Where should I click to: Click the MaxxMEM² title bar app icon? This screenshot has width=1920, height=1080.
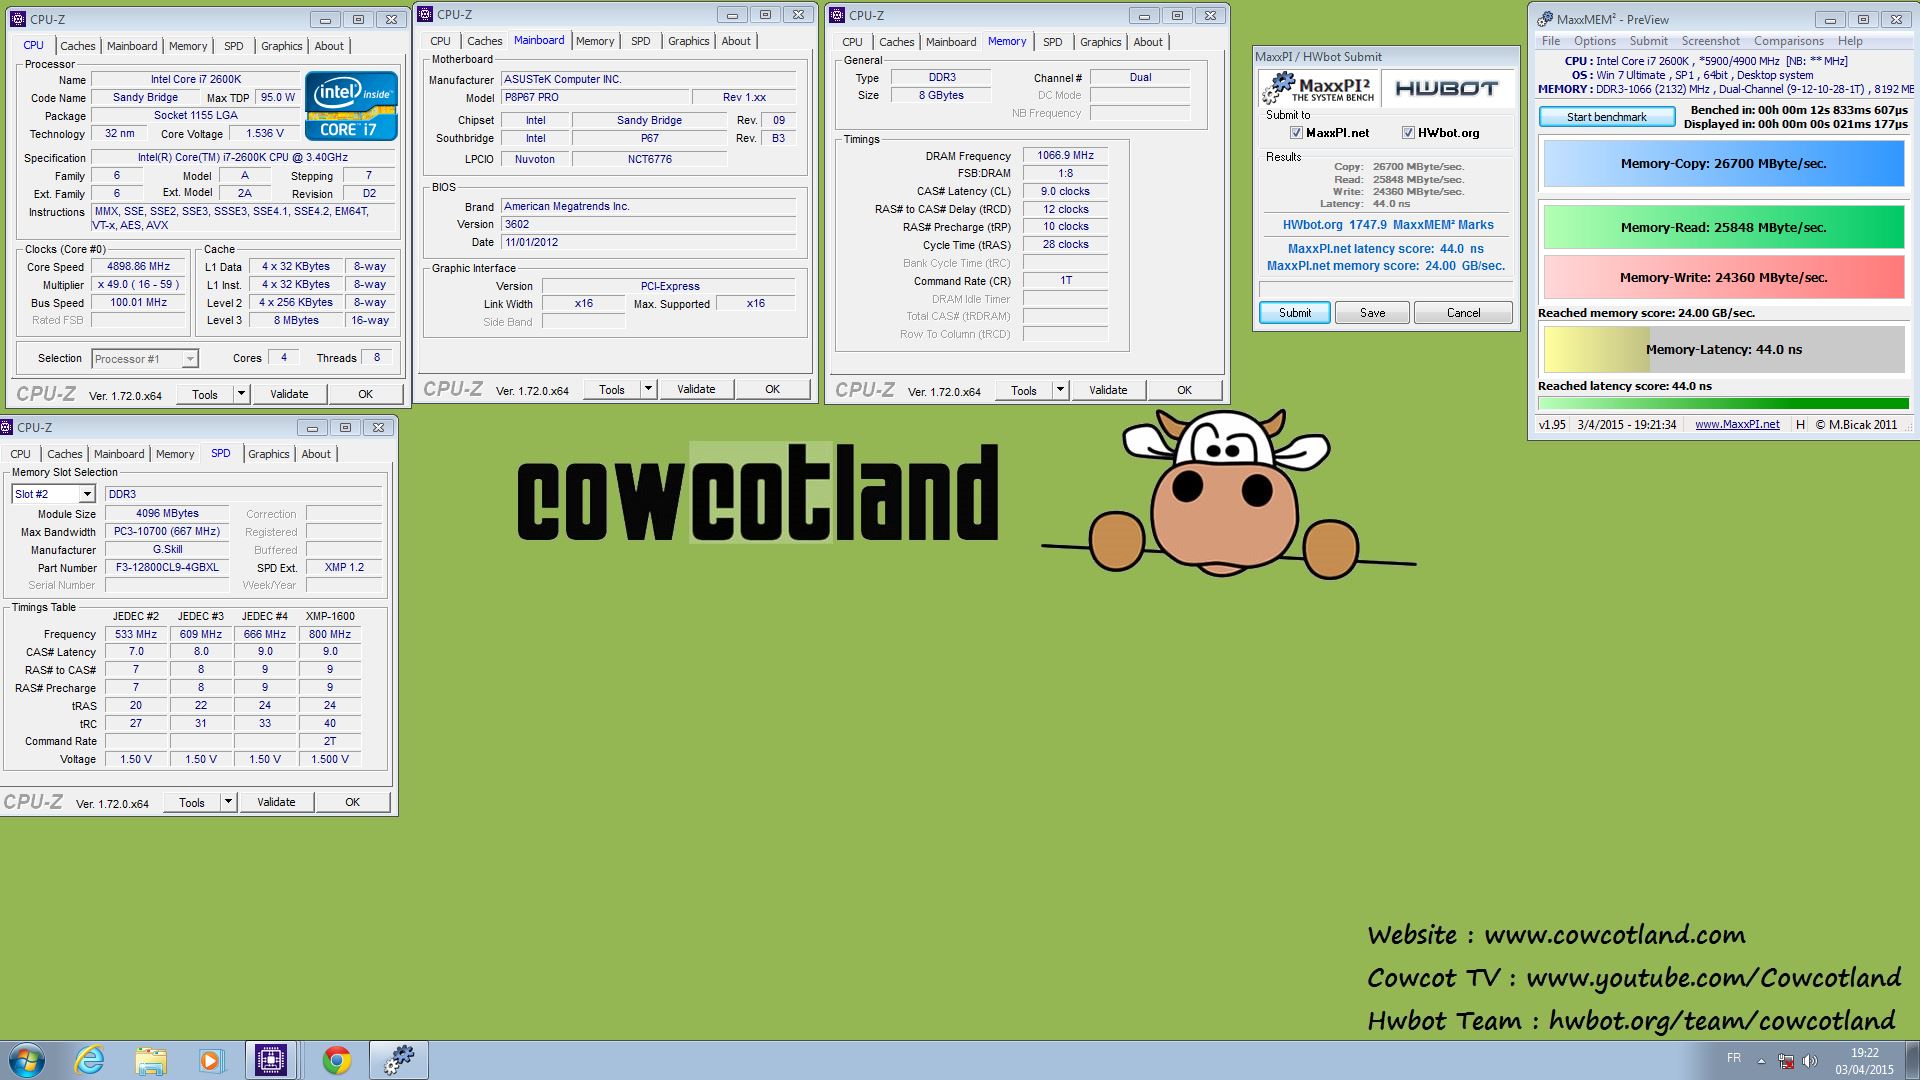(x=1545, y=19)
